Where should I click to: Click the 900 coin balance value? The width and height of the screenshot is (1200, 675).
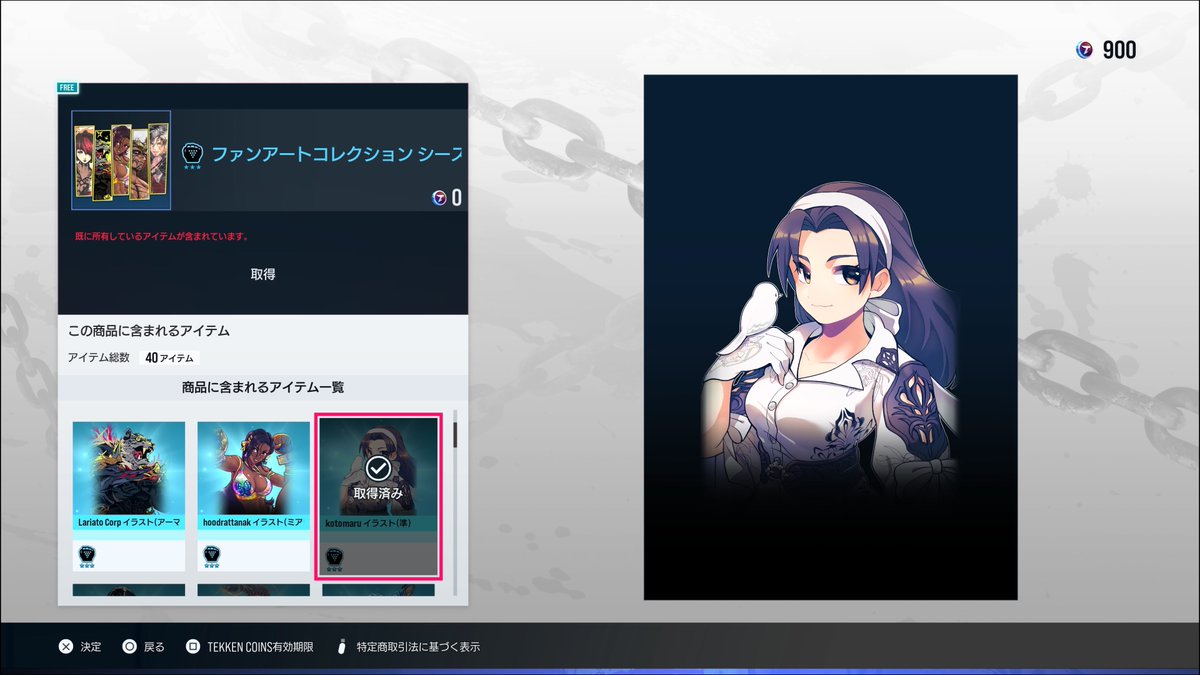(x=1119, y=50)
